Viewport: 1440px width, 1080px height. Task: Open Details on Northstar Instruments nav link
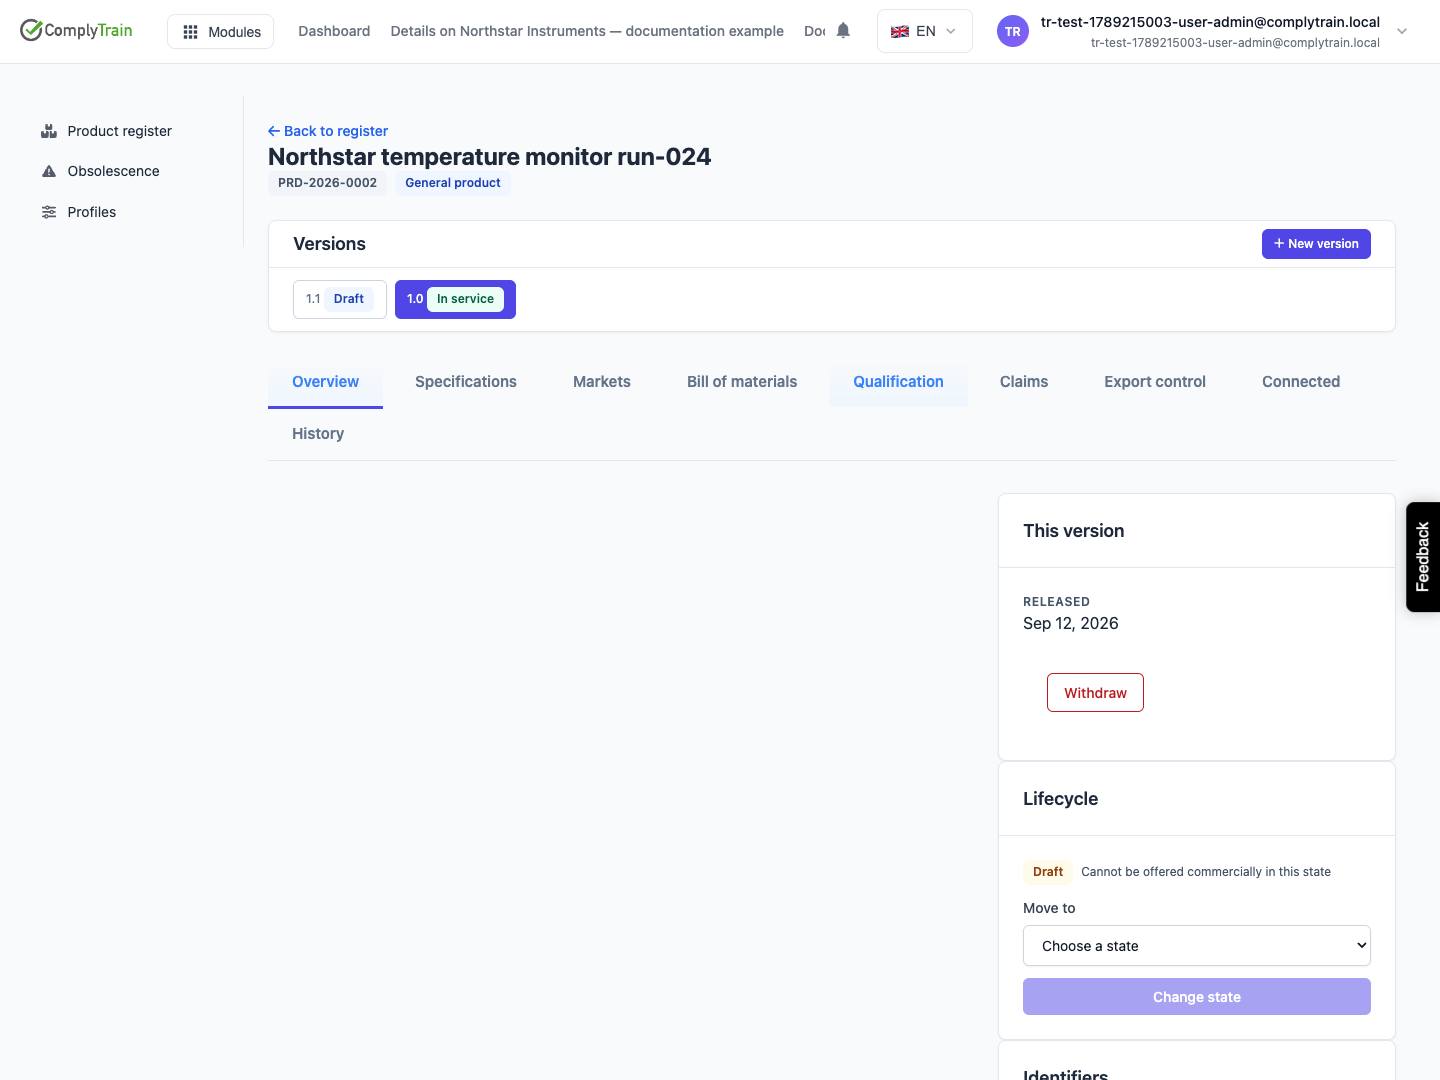pyautogui.click(x=587, y=31)
